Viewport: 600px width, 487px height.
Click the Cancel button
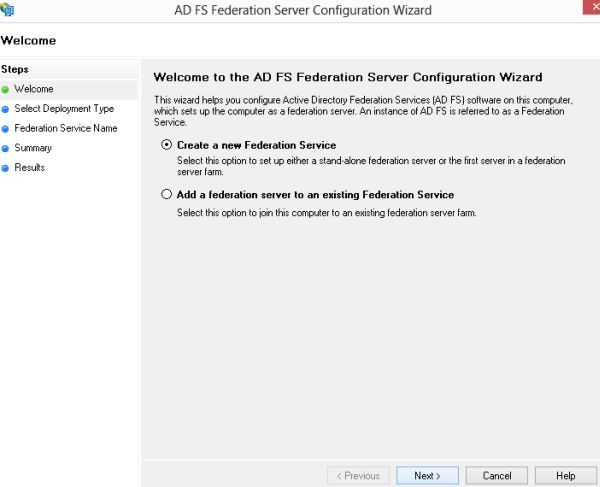pos(497,476)
